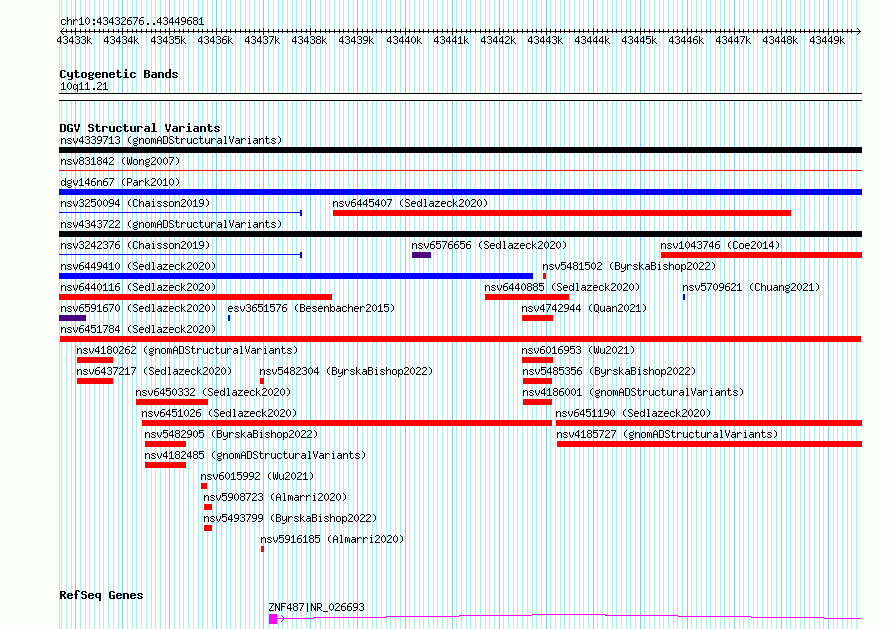The image size is (890, 629).
Task: Click the 43449k ruler position
Action: (827, 40)
